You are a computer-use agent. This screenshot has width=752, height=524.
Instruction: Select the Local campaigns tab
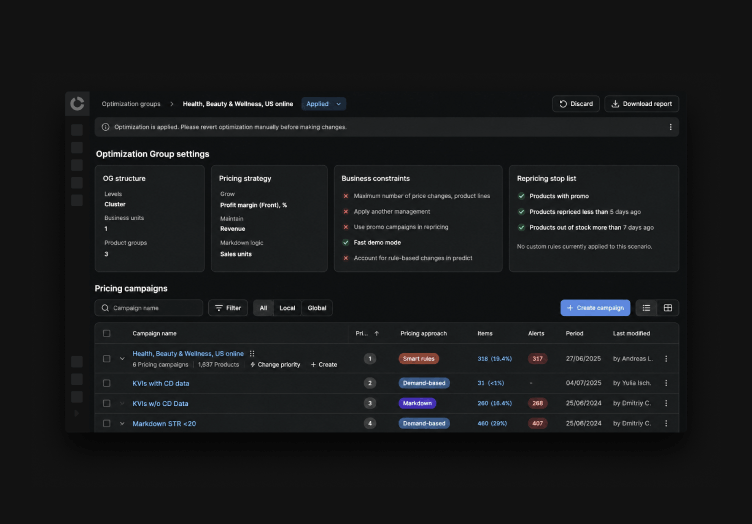pos(287,308)
